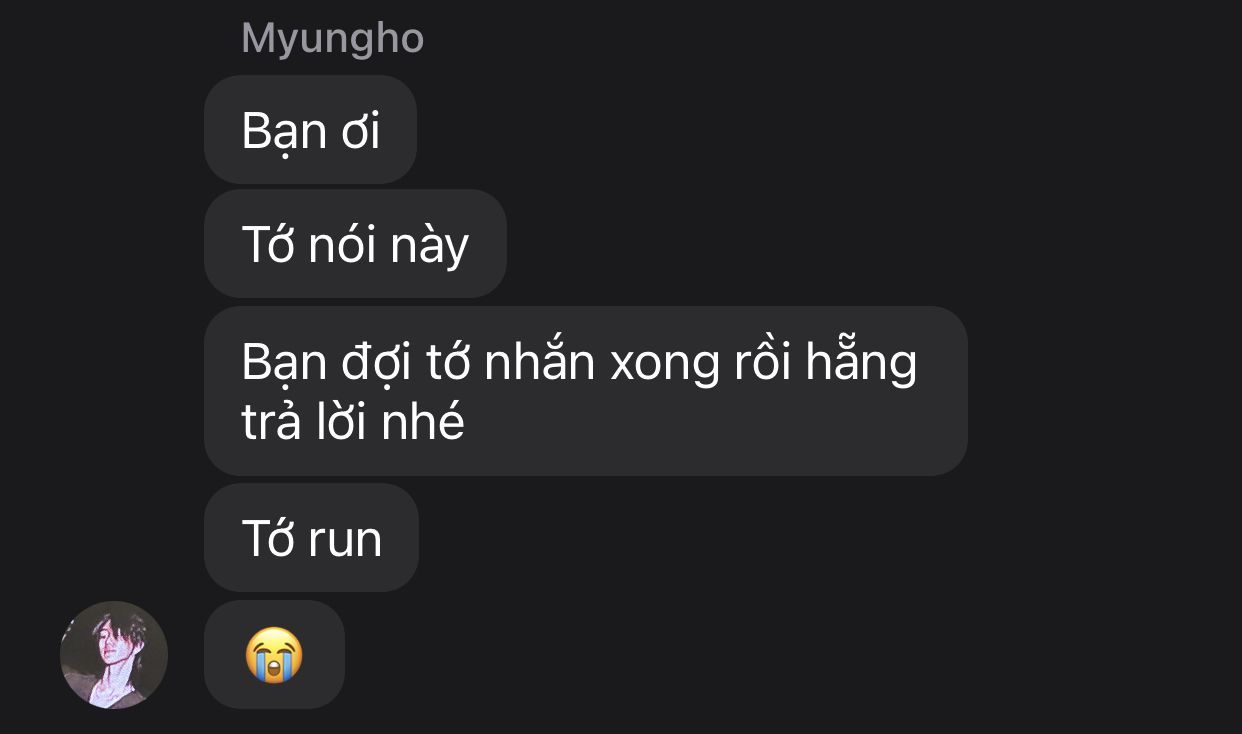
Task: Tap the crying face emoji
Action: 274,655
